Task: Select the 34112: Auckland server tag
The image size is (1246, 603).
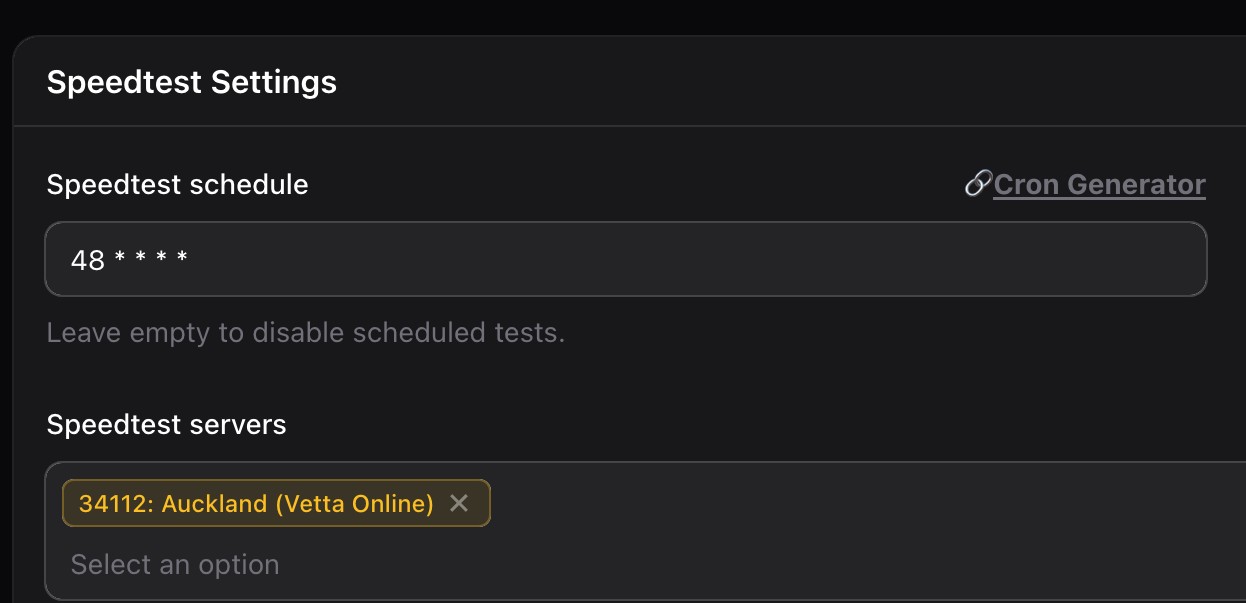Action: coord(256,503)
